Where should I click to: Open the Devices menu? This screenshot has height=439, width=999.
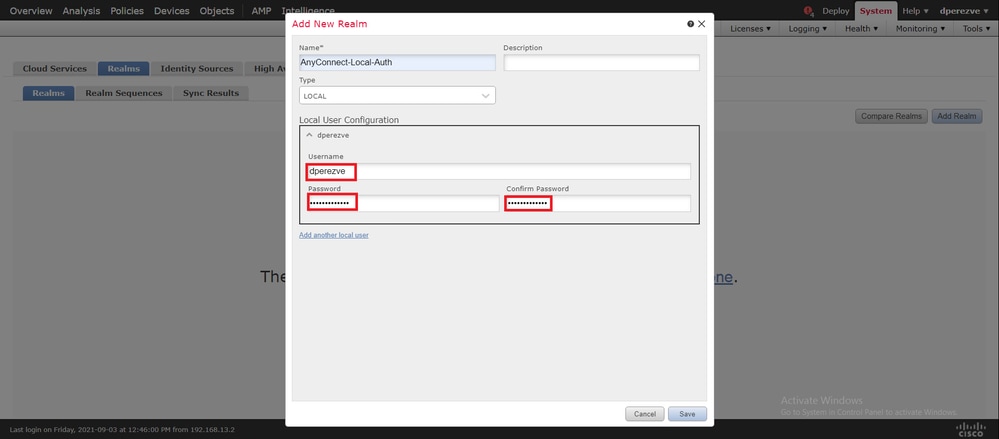[x=171, y=11]
